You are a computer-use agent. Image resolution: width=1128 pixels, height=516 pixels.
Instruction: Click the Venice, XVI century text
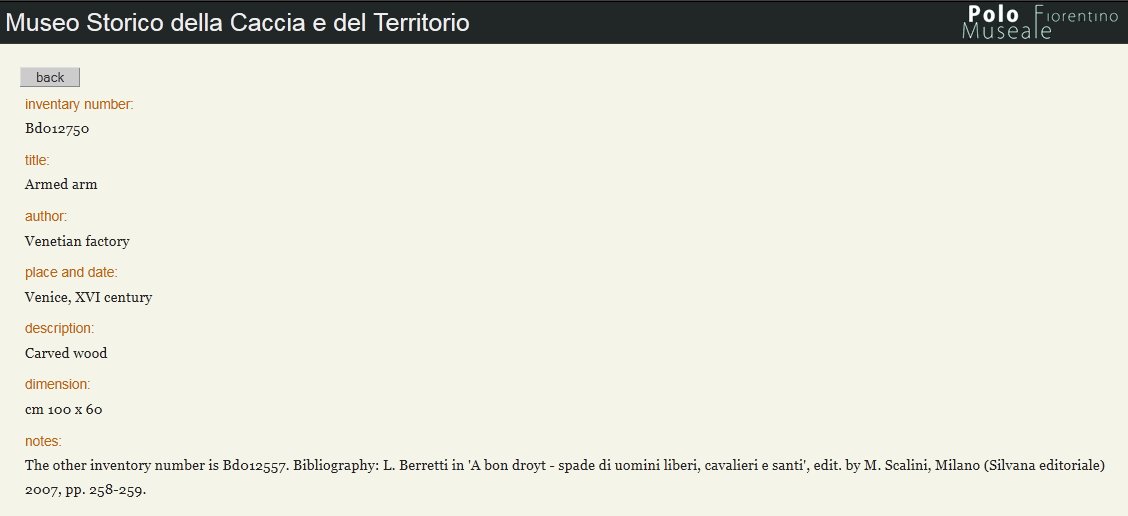88,297
